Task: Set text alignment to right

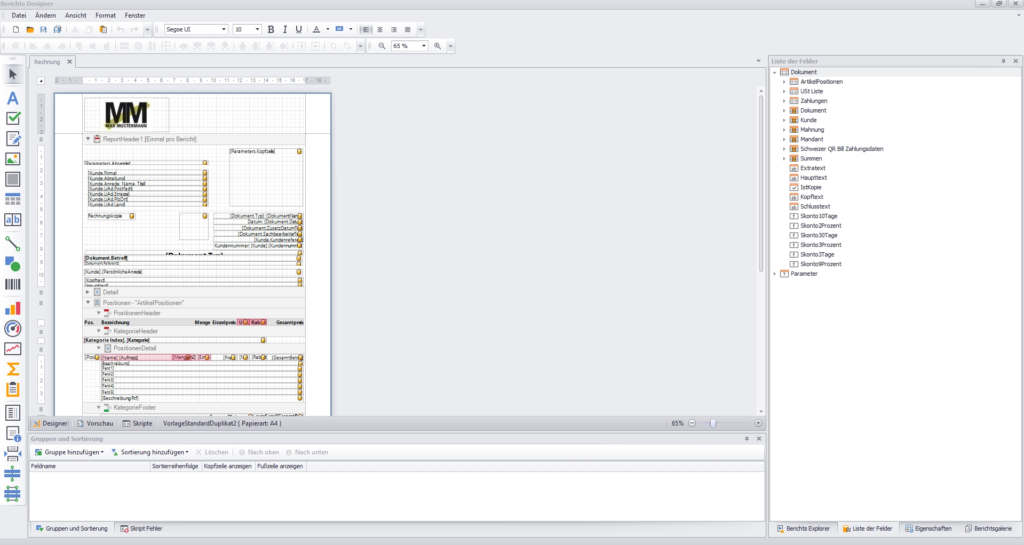Action: [x=393, y=29]
